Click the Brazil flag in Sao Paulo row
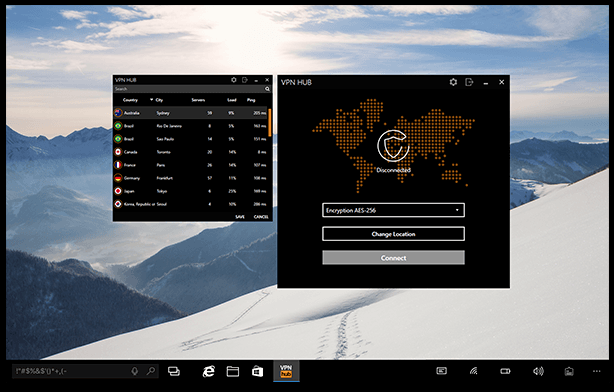This screenshot has height=392, width=614. pyautogui.click(x=118, y=139)
